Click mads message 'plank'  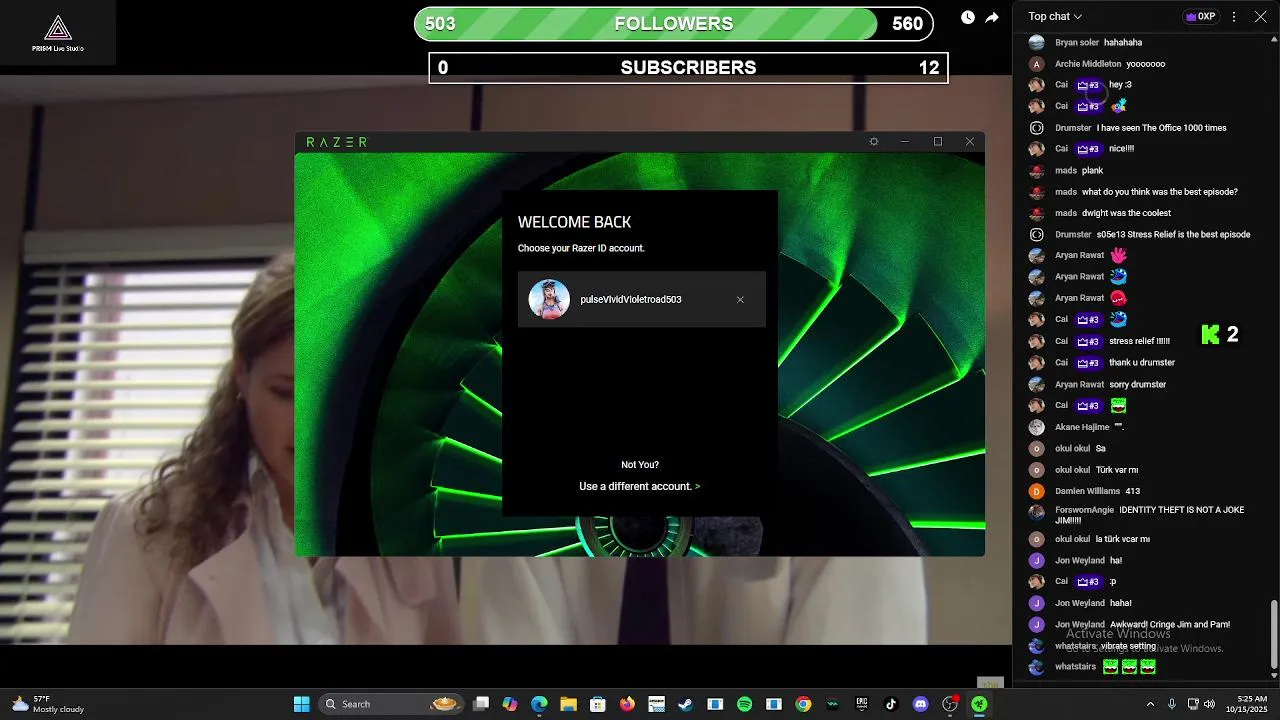click(1092, 171)
